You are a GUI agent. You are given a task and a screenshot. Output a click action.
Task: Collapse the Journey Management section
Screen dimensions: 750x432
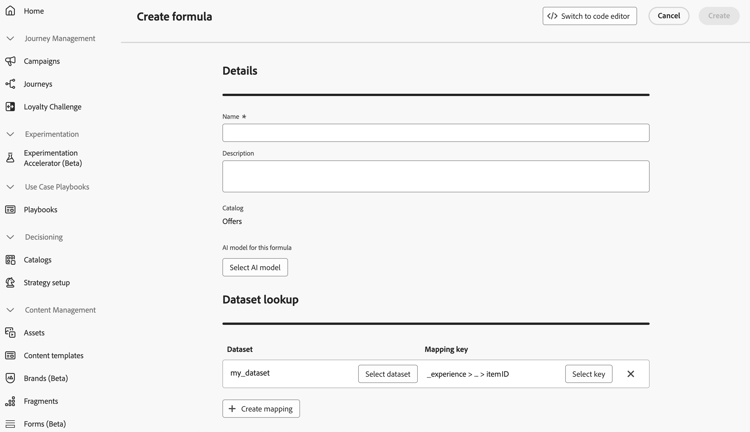click(10, 39)
